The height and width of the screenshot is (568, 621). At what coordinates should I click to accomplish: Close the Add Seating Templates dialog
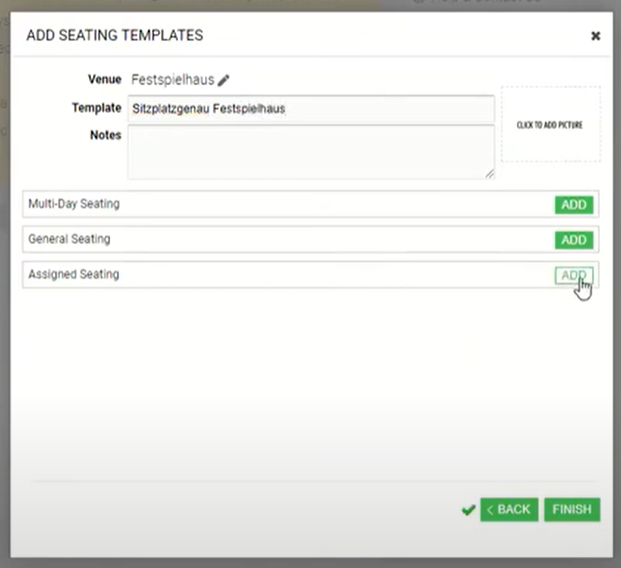pyautogui.click(x=595, y=36)
